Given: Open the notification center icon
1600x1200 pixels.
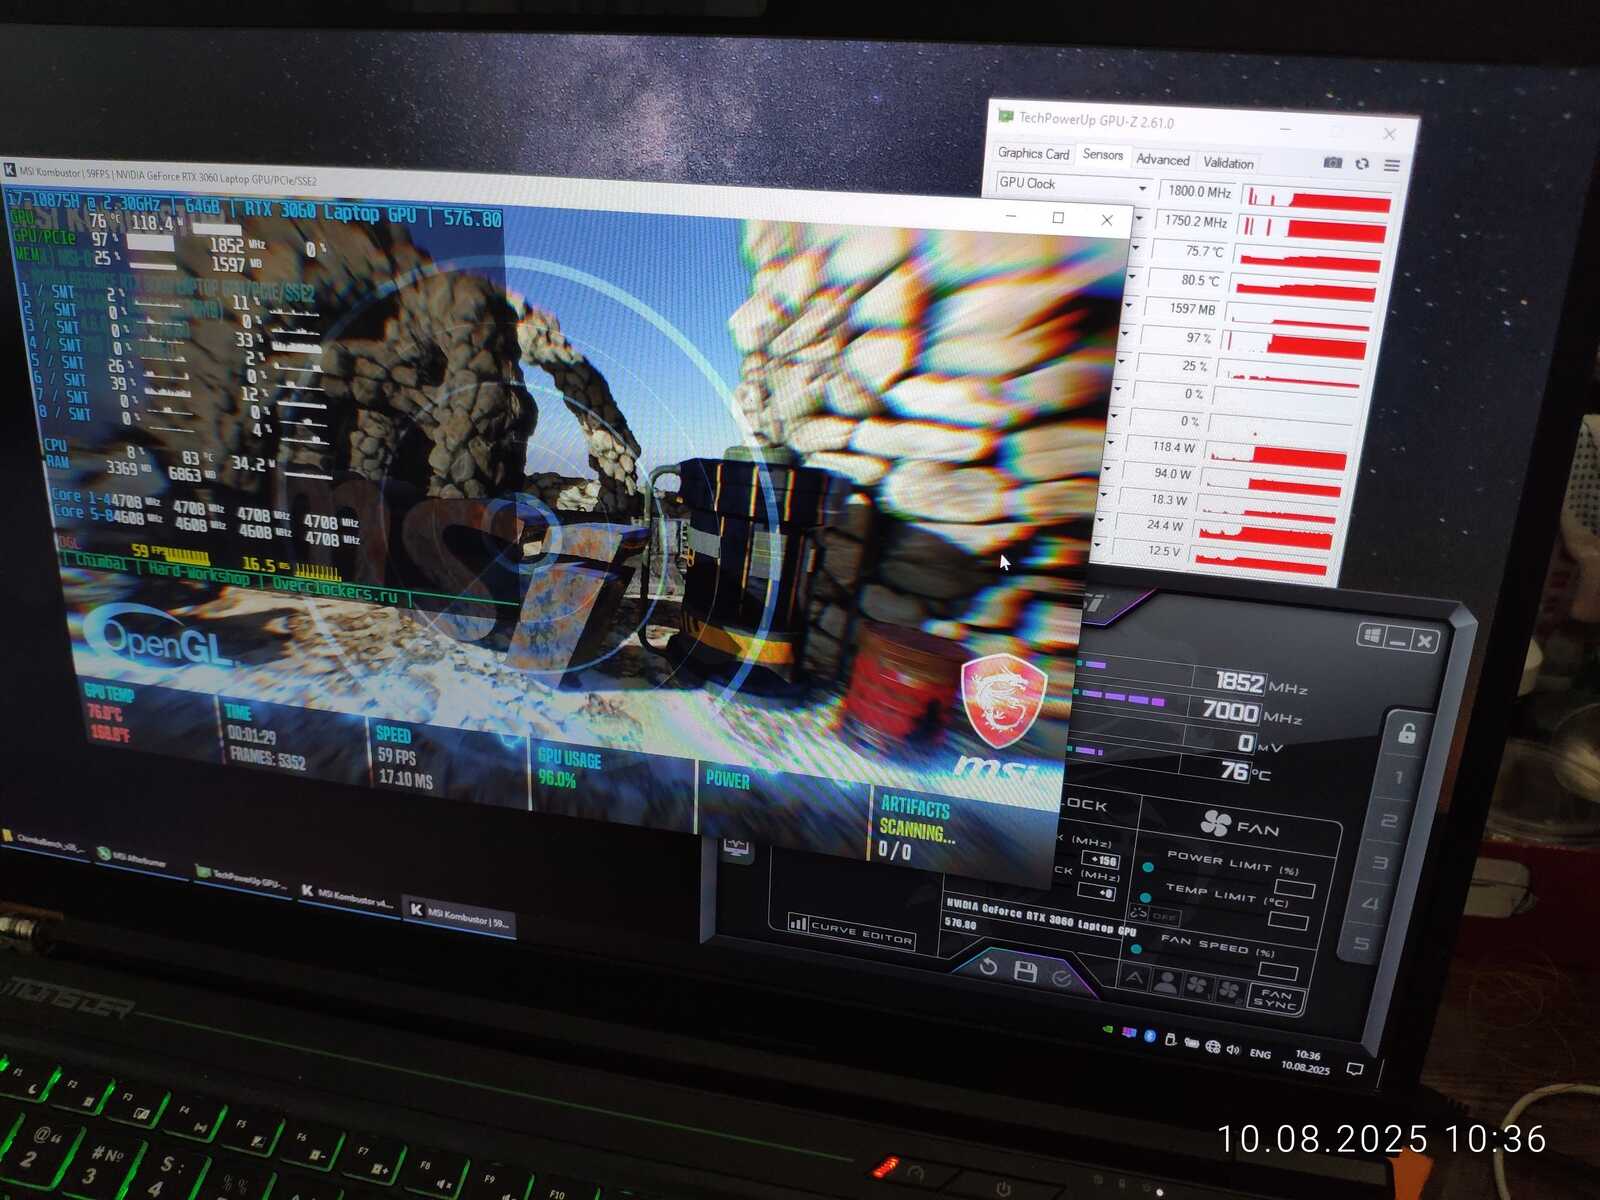Looking at the screenshot, I should [x=1355, y=1069].
